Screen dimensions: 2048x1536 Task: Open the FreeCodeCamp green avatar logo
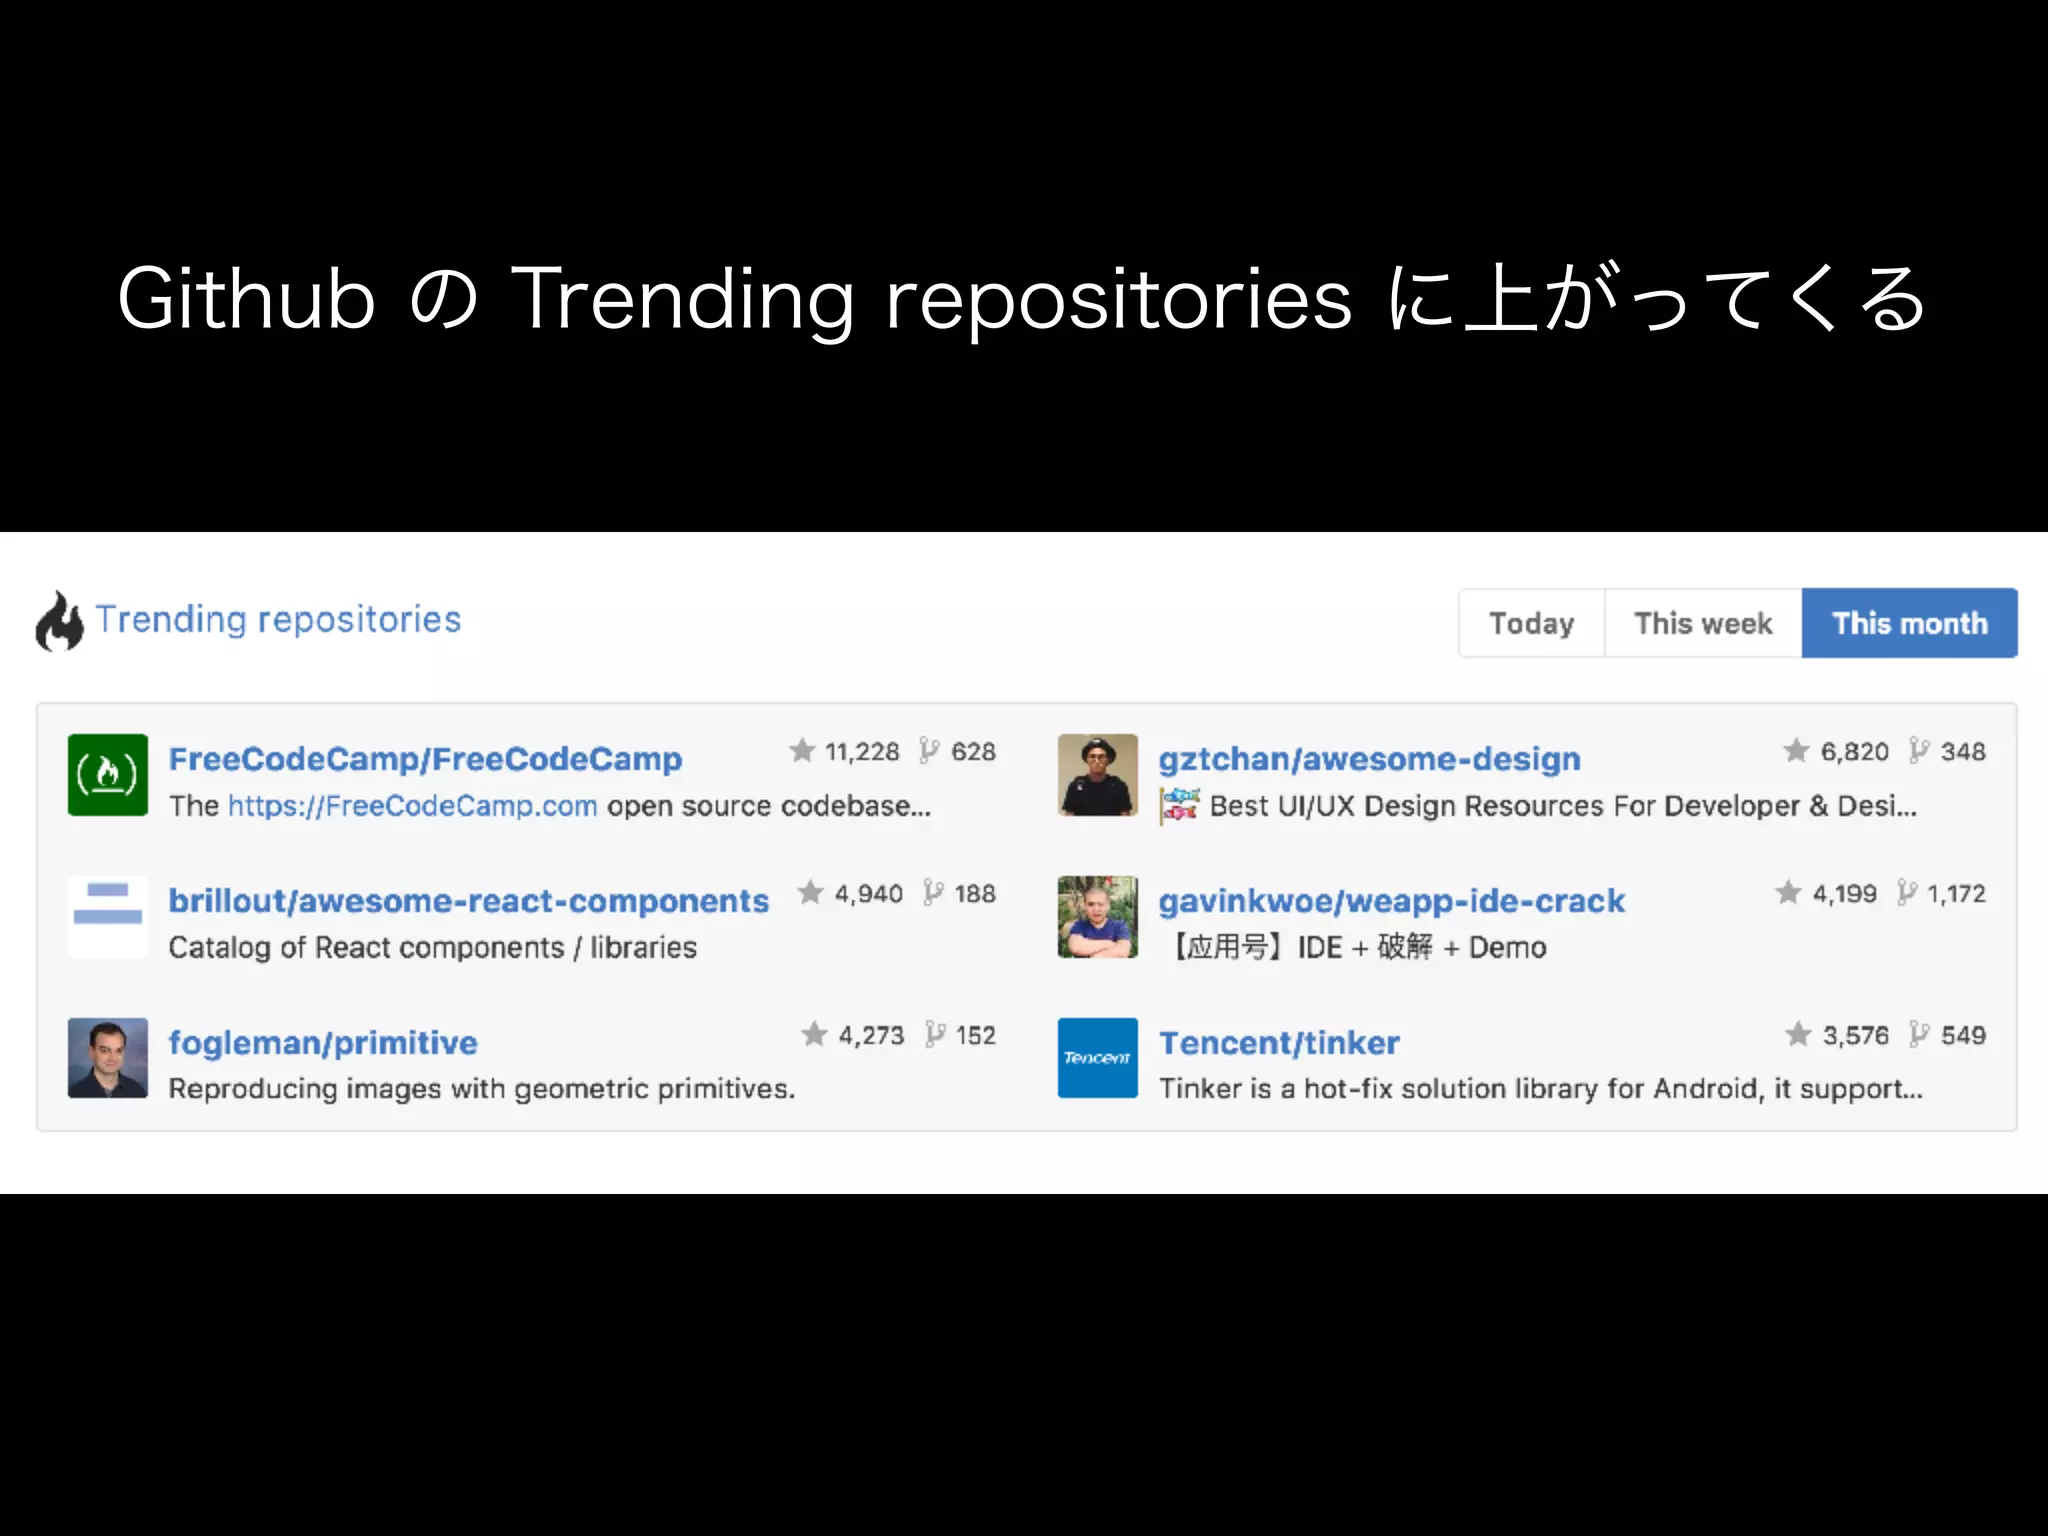click(x=108, y=775)
